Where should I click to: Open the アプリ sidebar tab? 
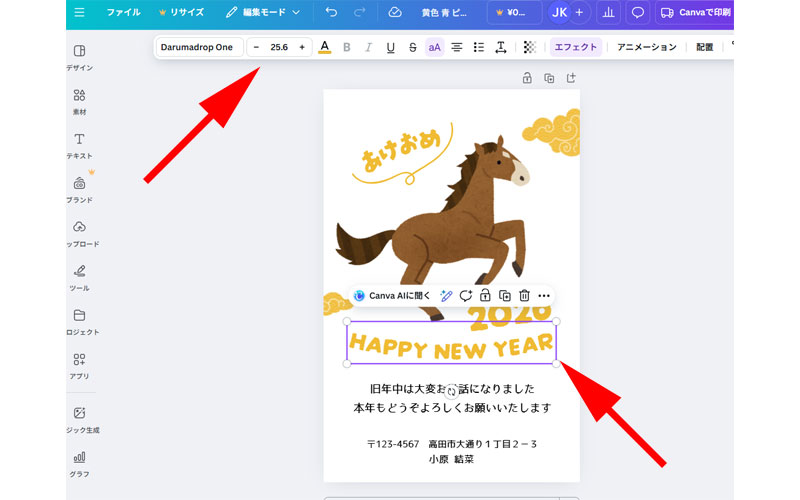point(80,366)
